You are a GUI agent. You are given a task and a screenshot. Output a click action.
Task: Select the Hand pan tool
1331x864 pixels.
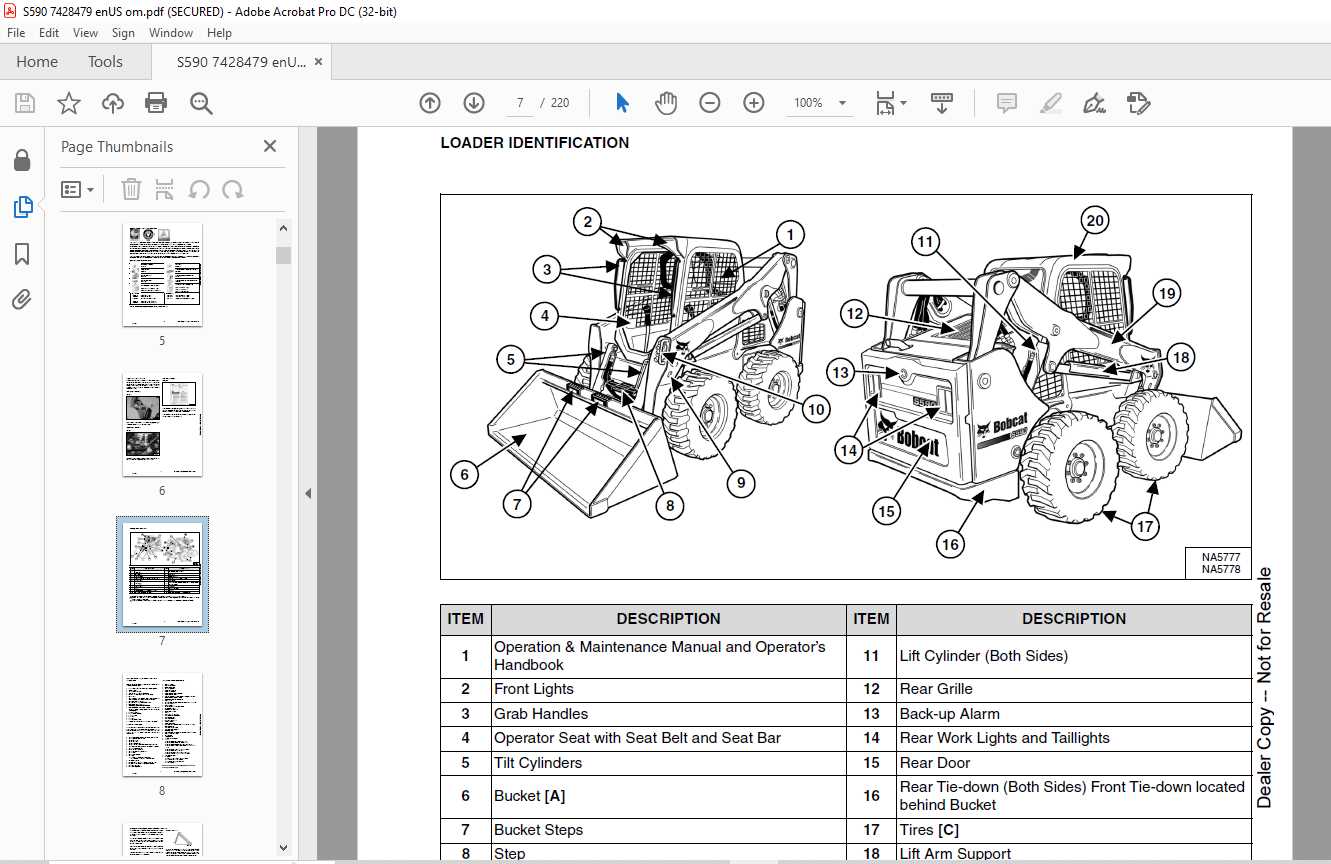(666, 103)
